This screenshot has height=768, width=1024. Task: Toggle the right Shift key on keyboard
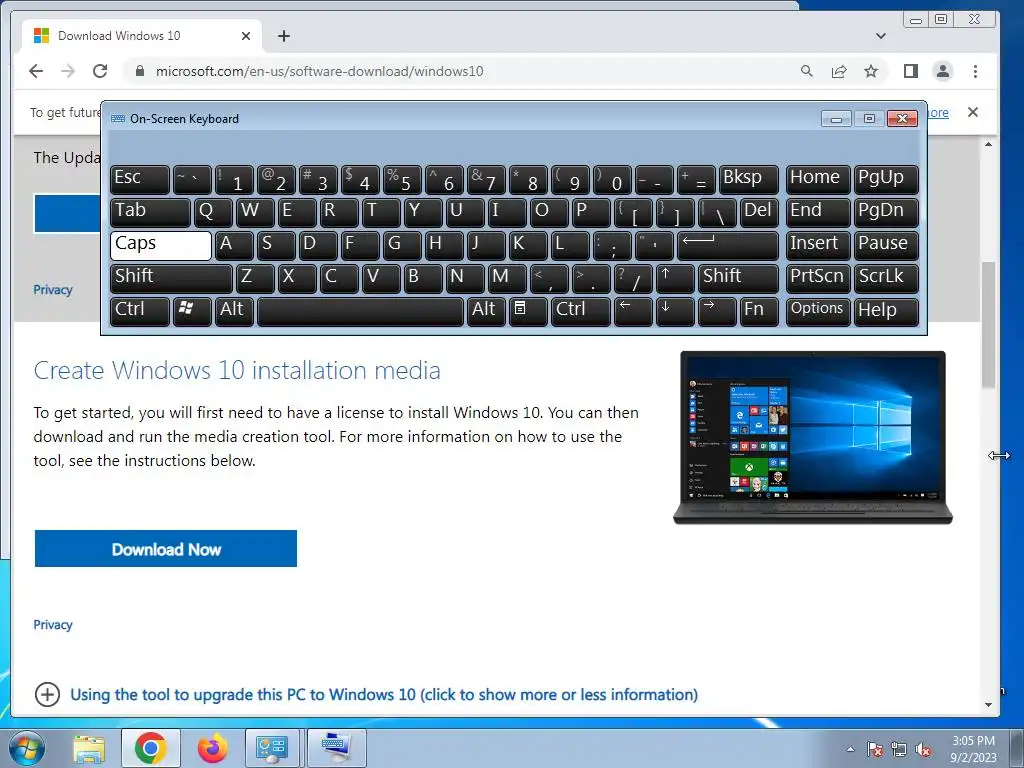[x=739, y=278]
